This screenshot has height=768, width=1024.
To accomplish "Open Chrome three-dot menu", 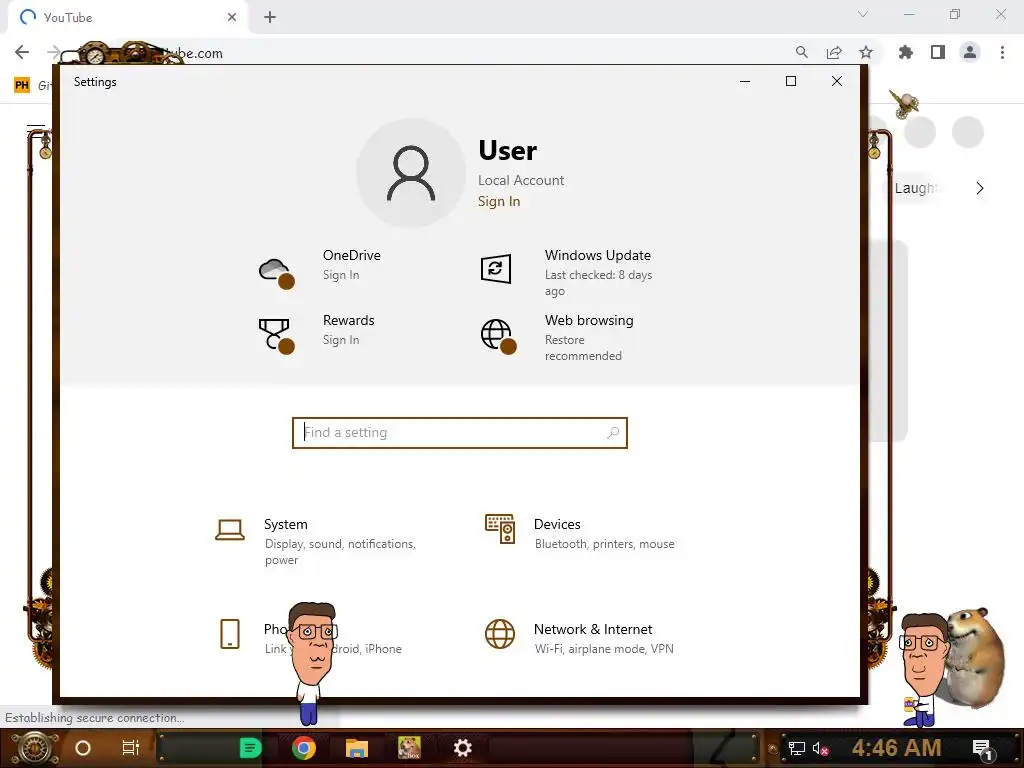I will (1002, 52).
